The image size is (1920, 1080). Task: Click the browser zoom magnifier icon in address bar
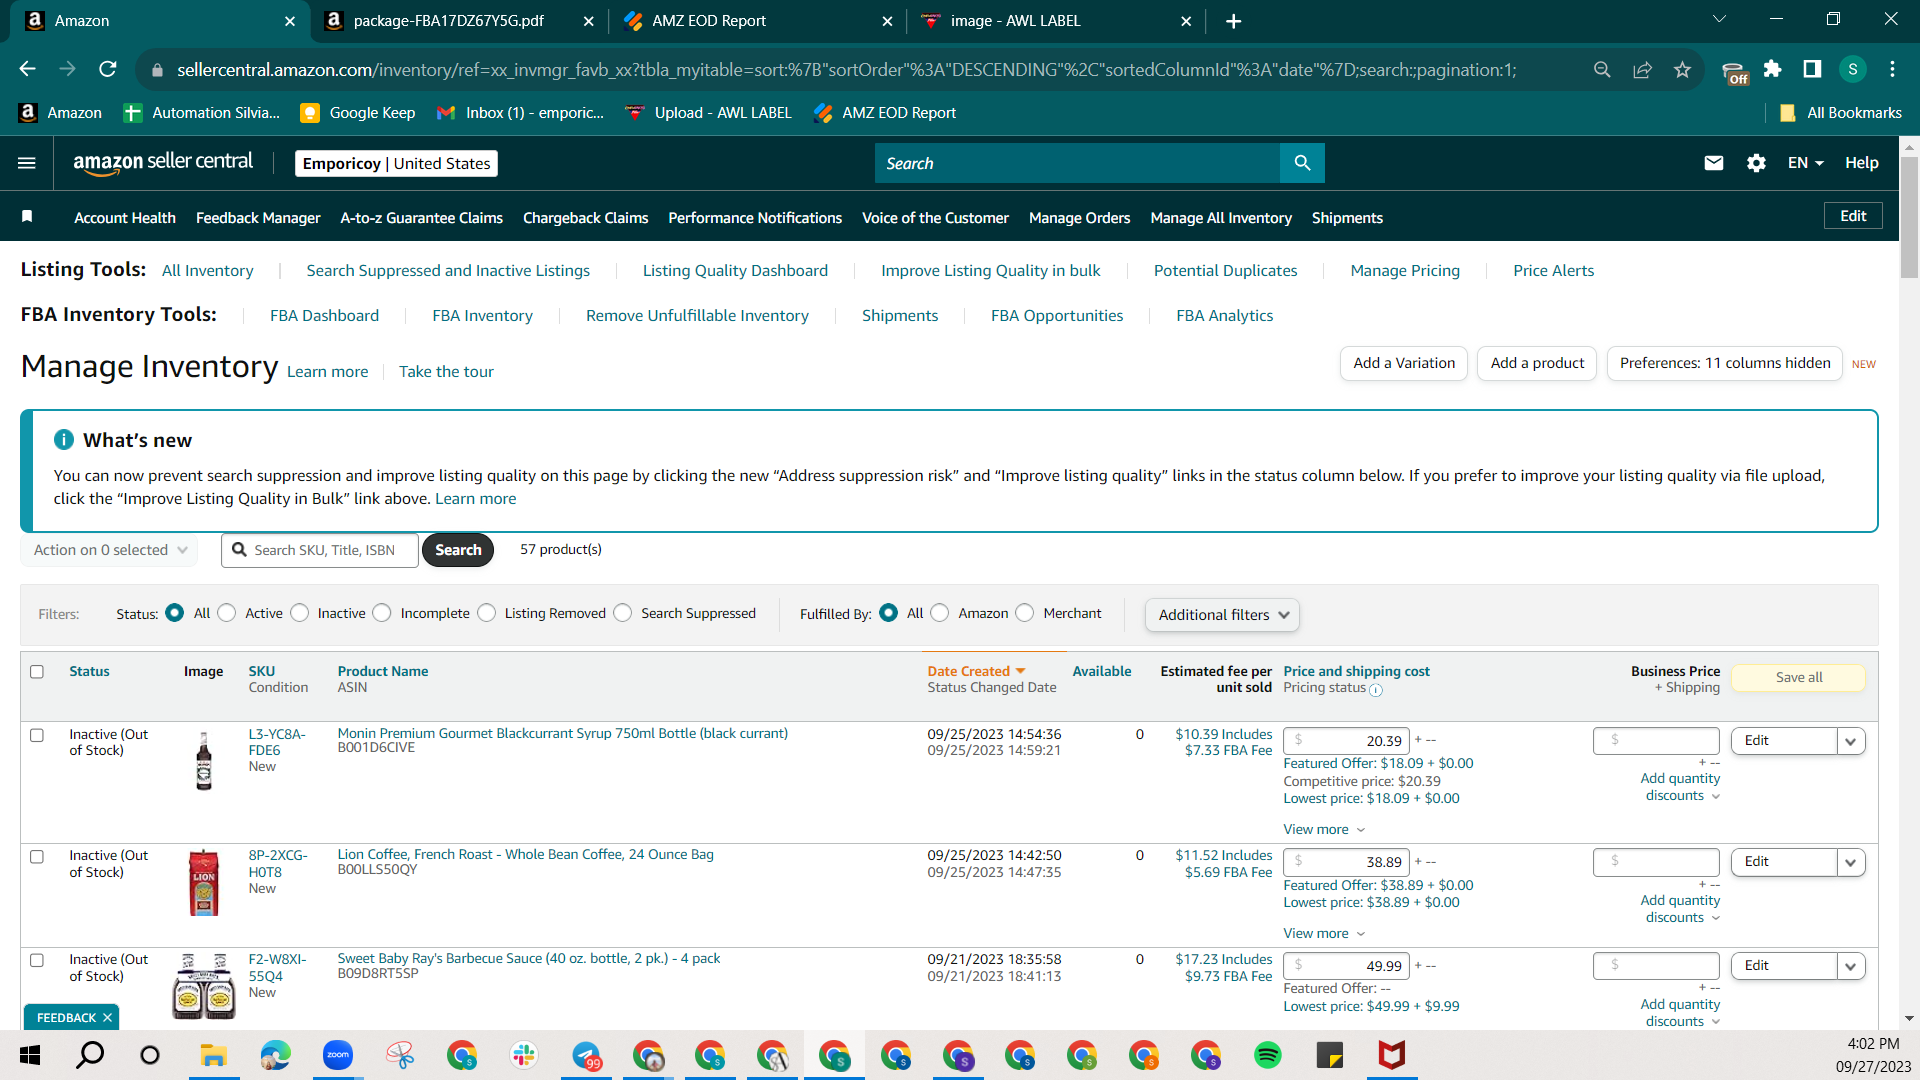(x=1602, y=69)
